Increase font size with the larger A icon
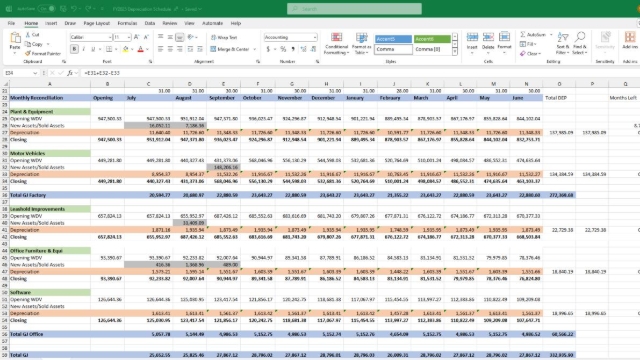640x360 pixels. tap(137, 37)
